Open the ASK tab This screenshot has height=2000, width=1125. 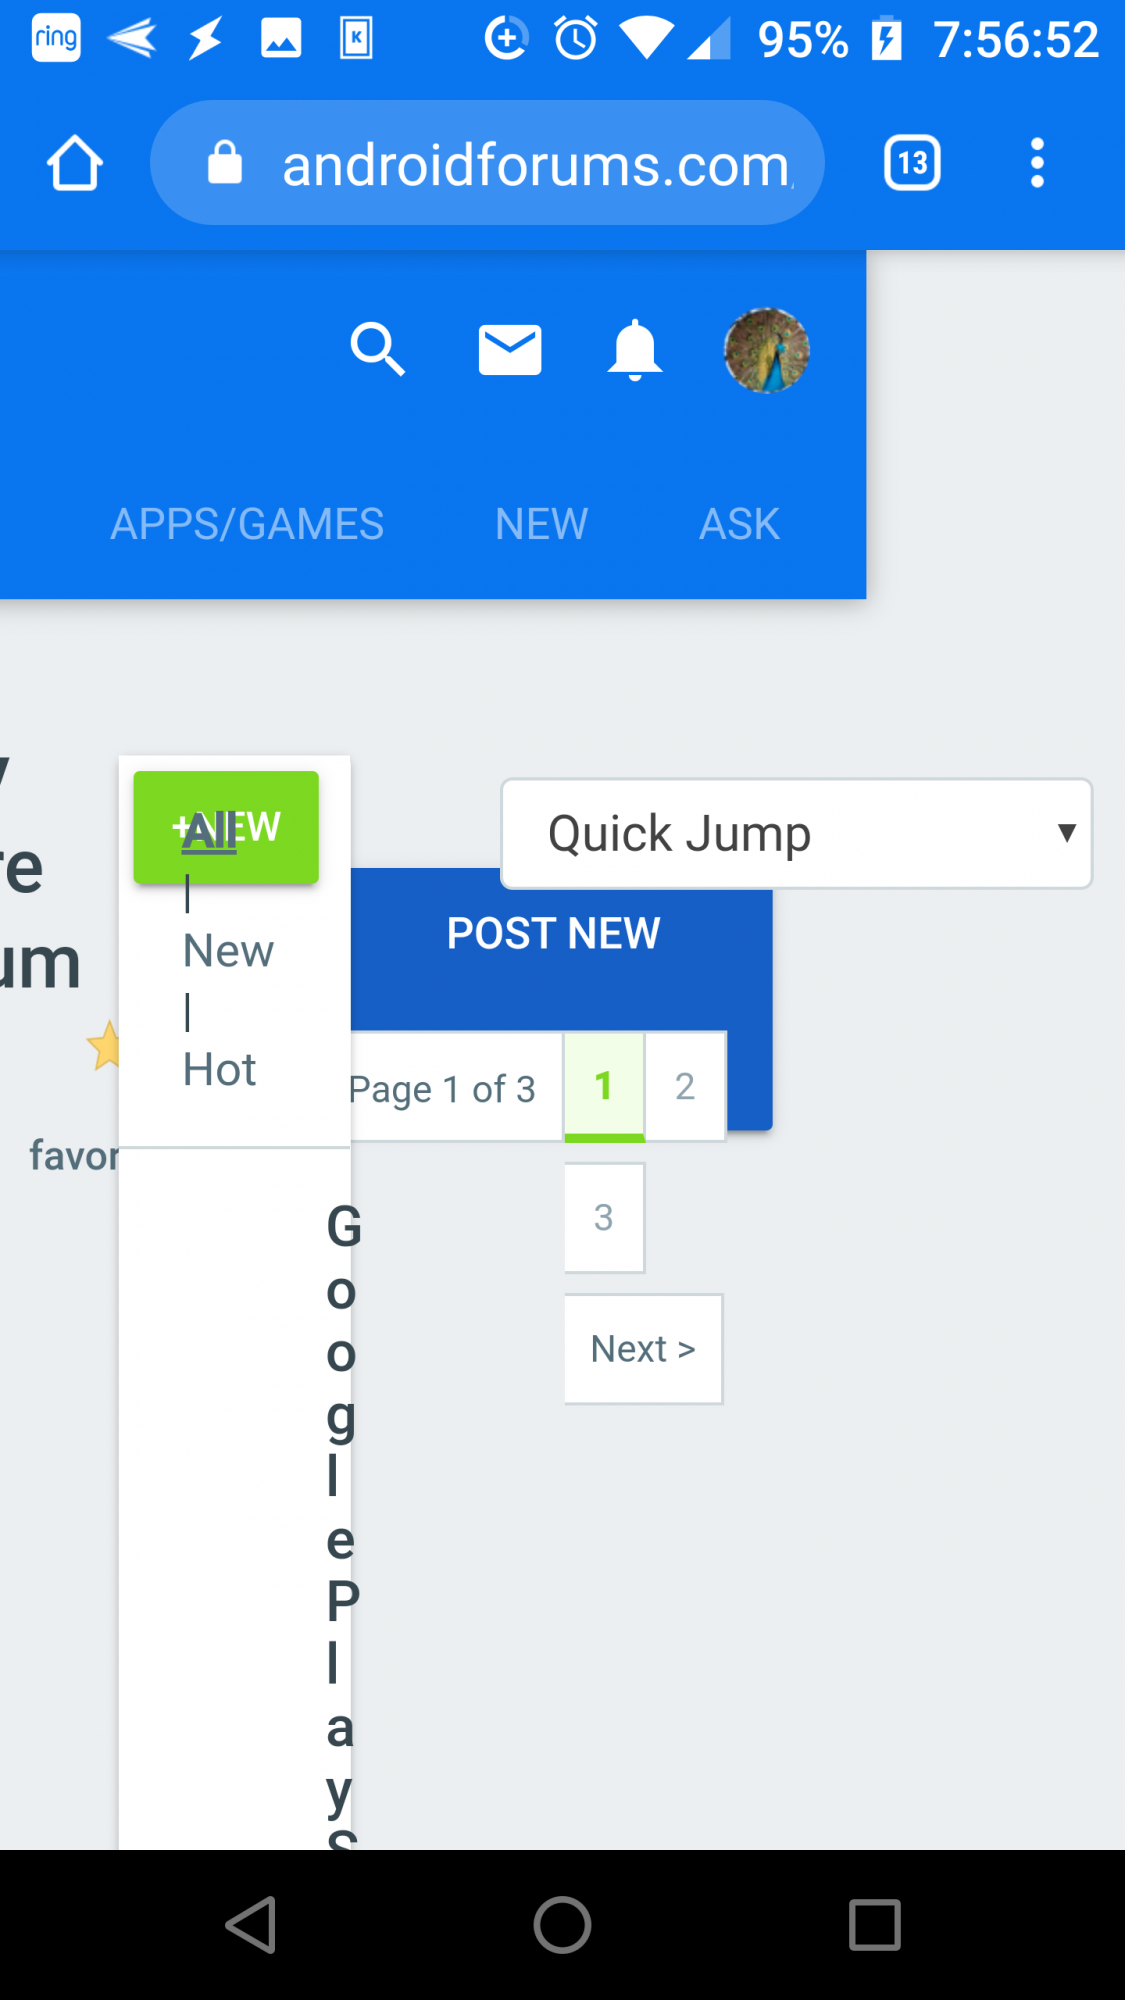pyautogui.click(x=739, y=524)
